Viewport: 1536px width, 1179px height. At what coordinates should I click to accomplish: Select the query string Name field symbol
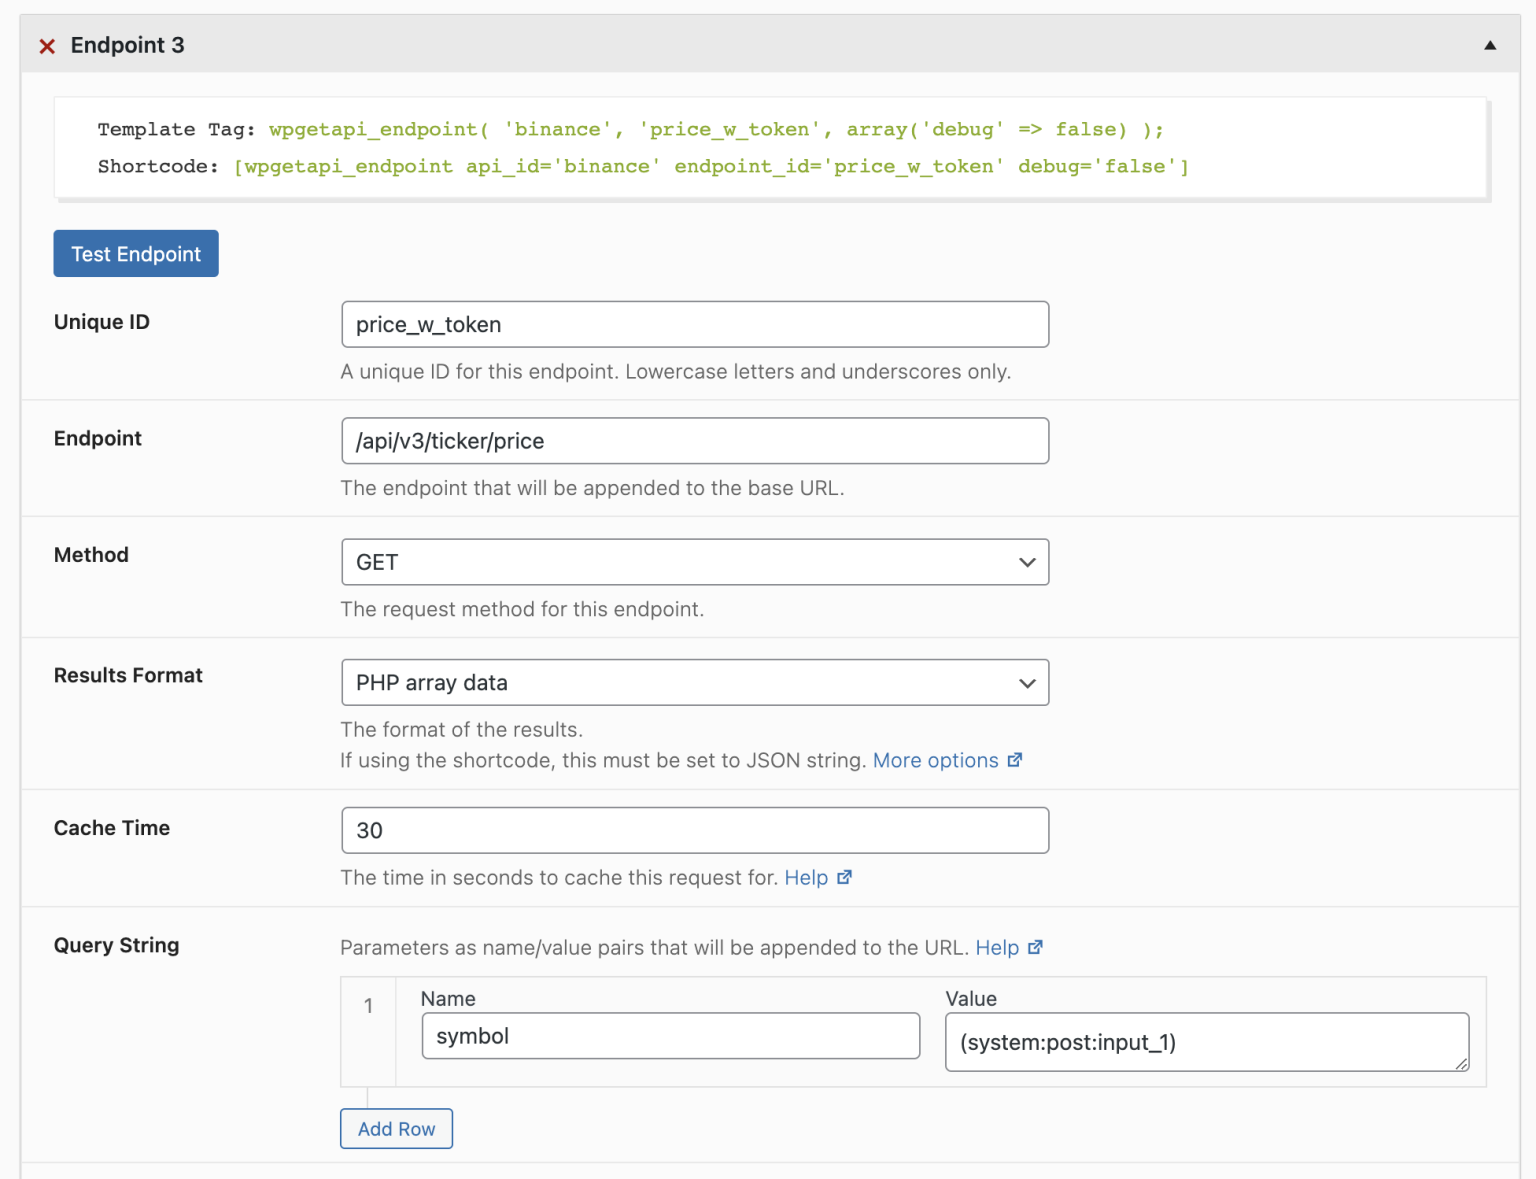tap(670, 1036)
